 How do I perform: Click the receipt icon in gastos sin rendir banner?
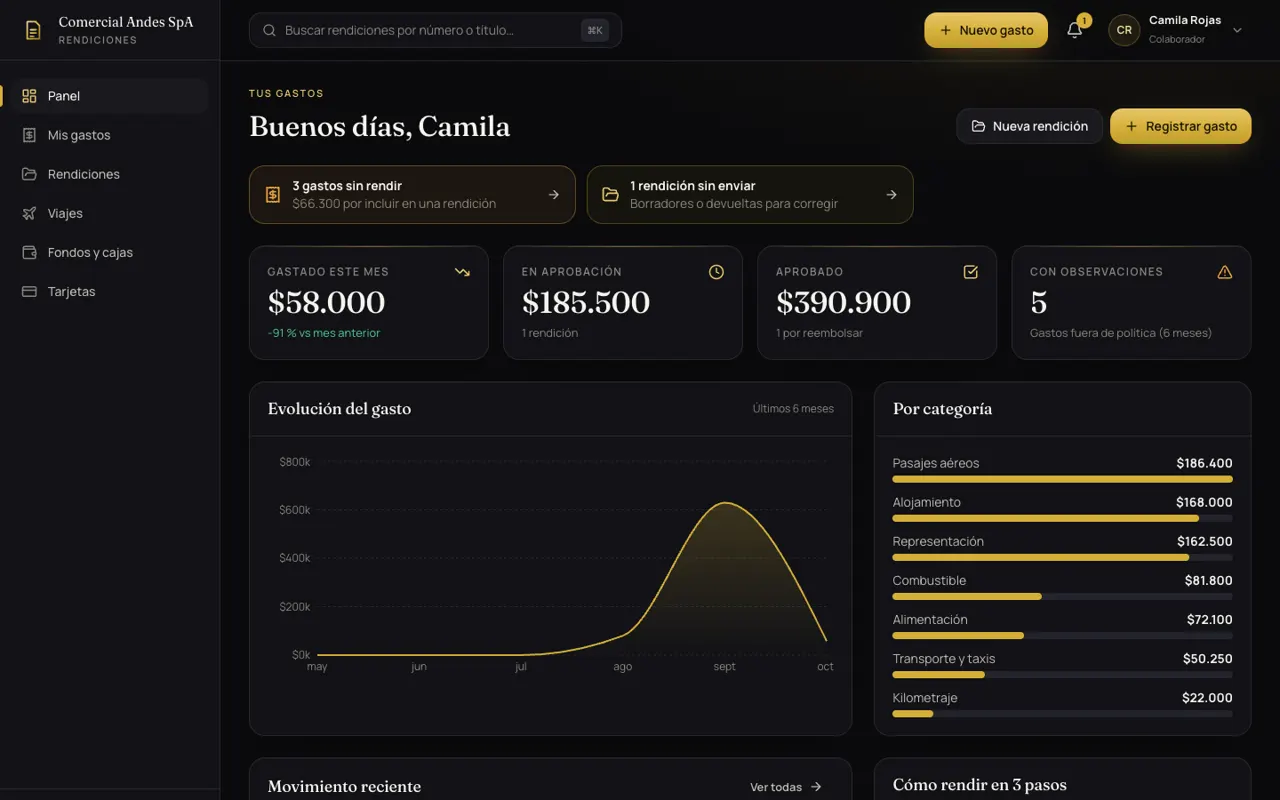coord(273,194)
